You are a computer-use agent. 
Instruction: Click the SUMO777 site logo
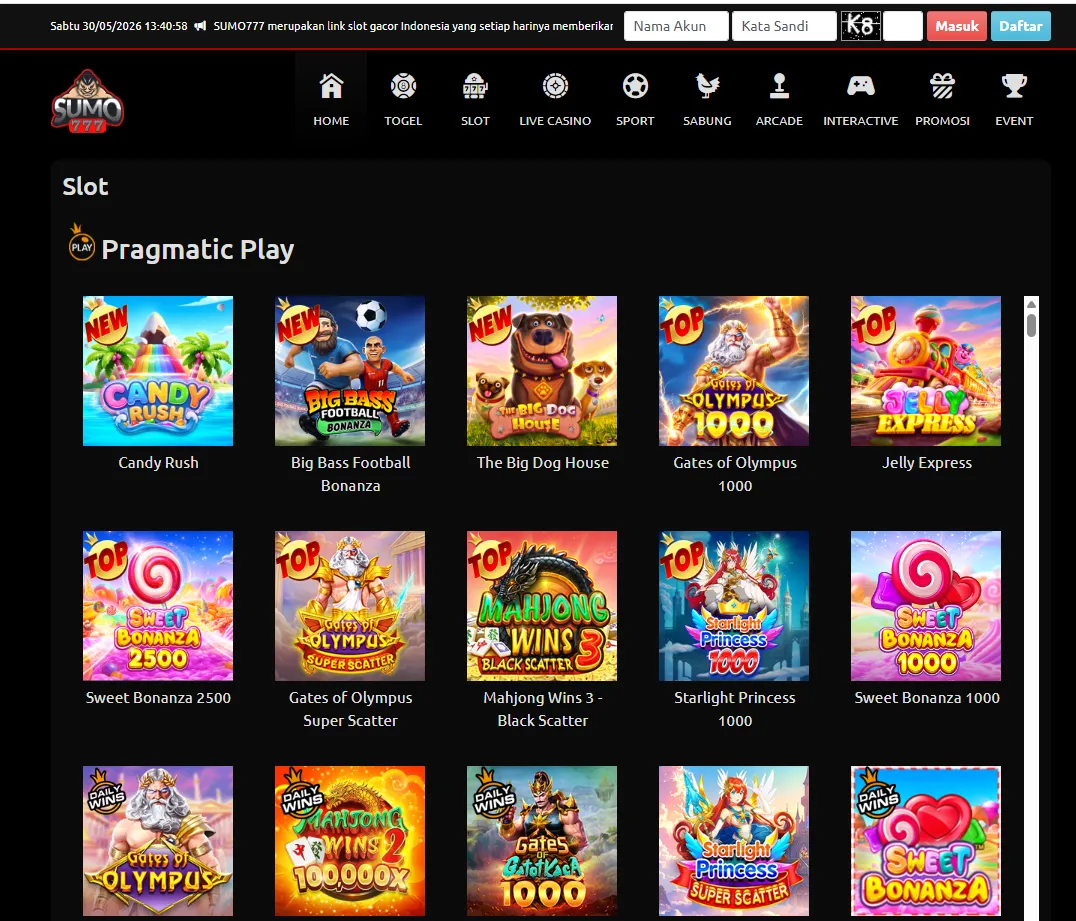[x=87, y=101]
